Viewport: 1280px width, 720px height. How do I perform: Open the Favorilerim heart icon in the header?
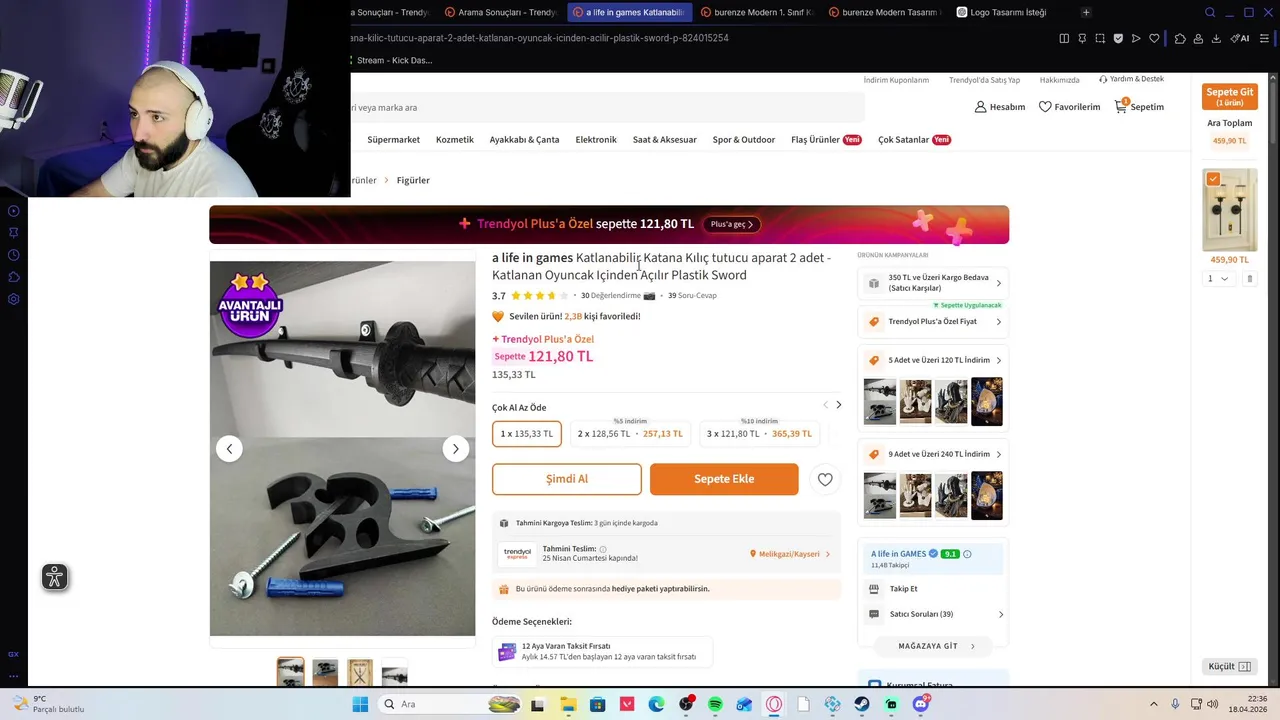click(1045, 107)
